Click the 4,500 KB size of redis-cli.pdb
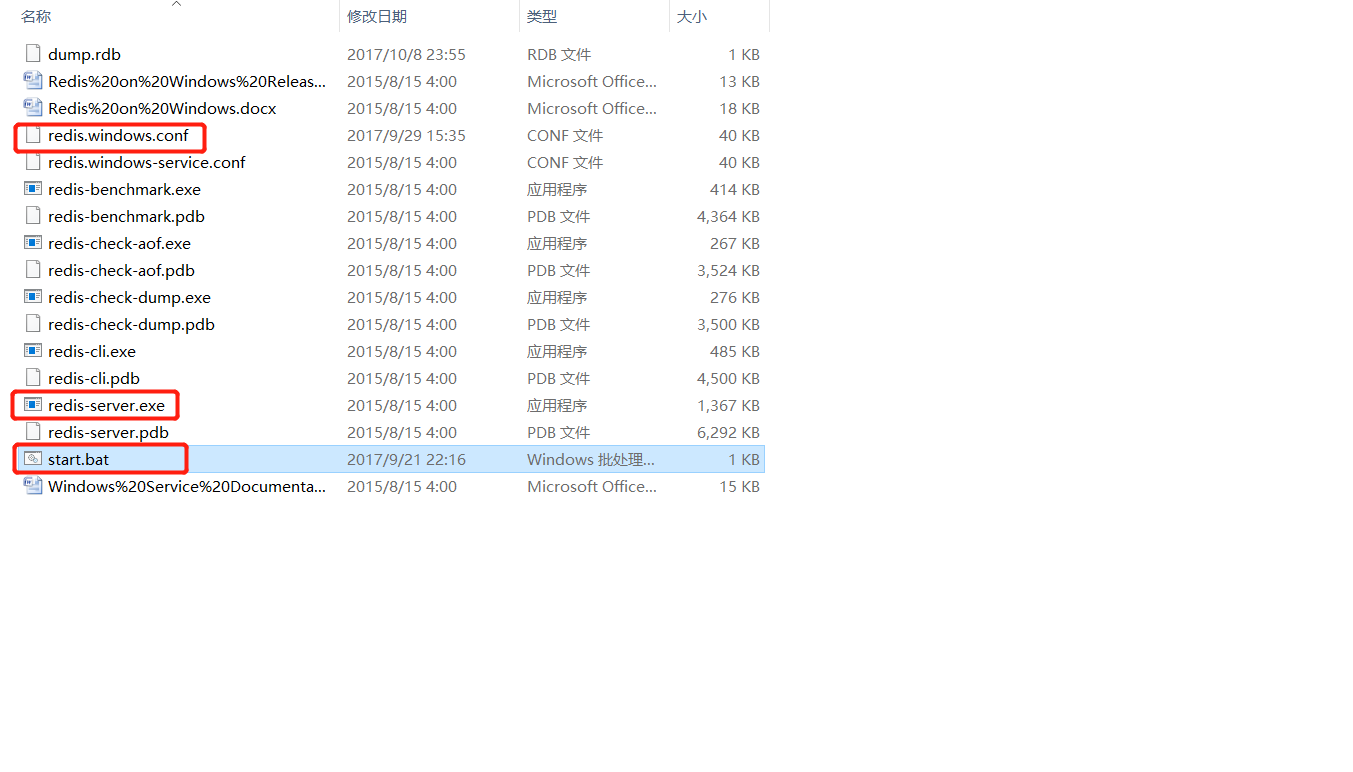Viewport: 1353px width, 772px height. click(728, 378)
